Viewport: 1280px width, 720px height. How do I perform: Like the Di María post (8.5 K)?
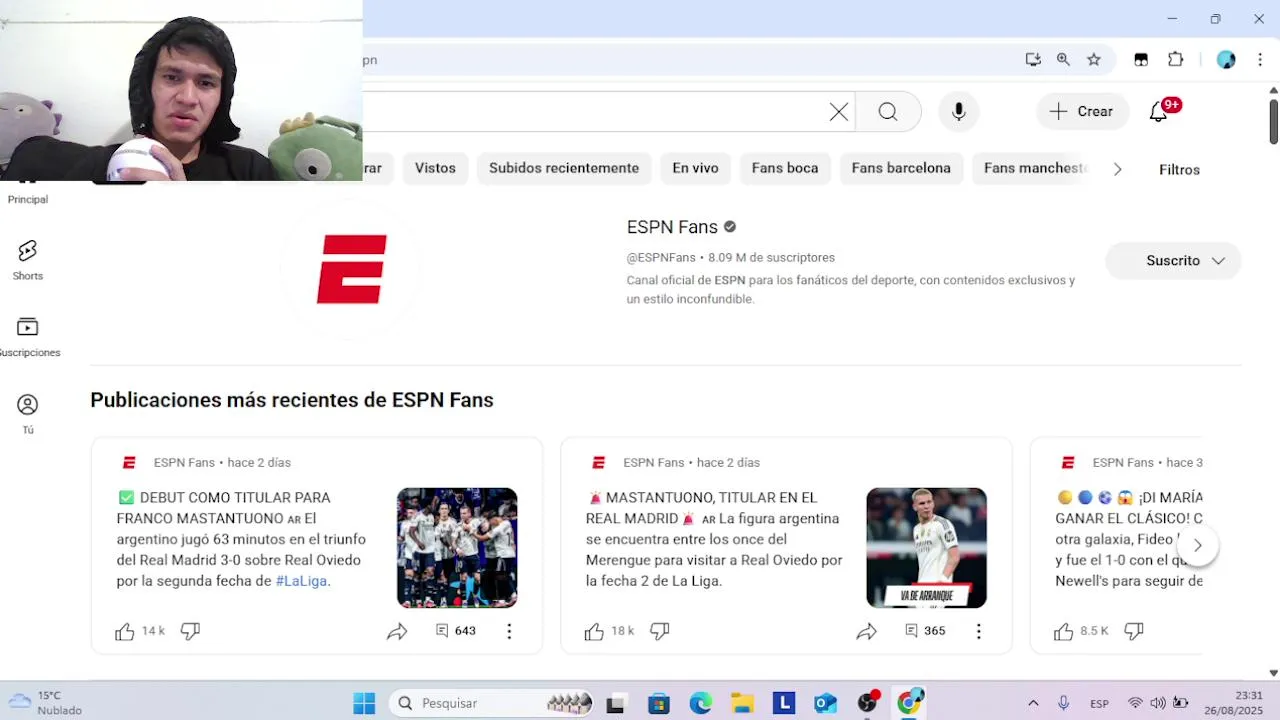[x=1063, y=631]
